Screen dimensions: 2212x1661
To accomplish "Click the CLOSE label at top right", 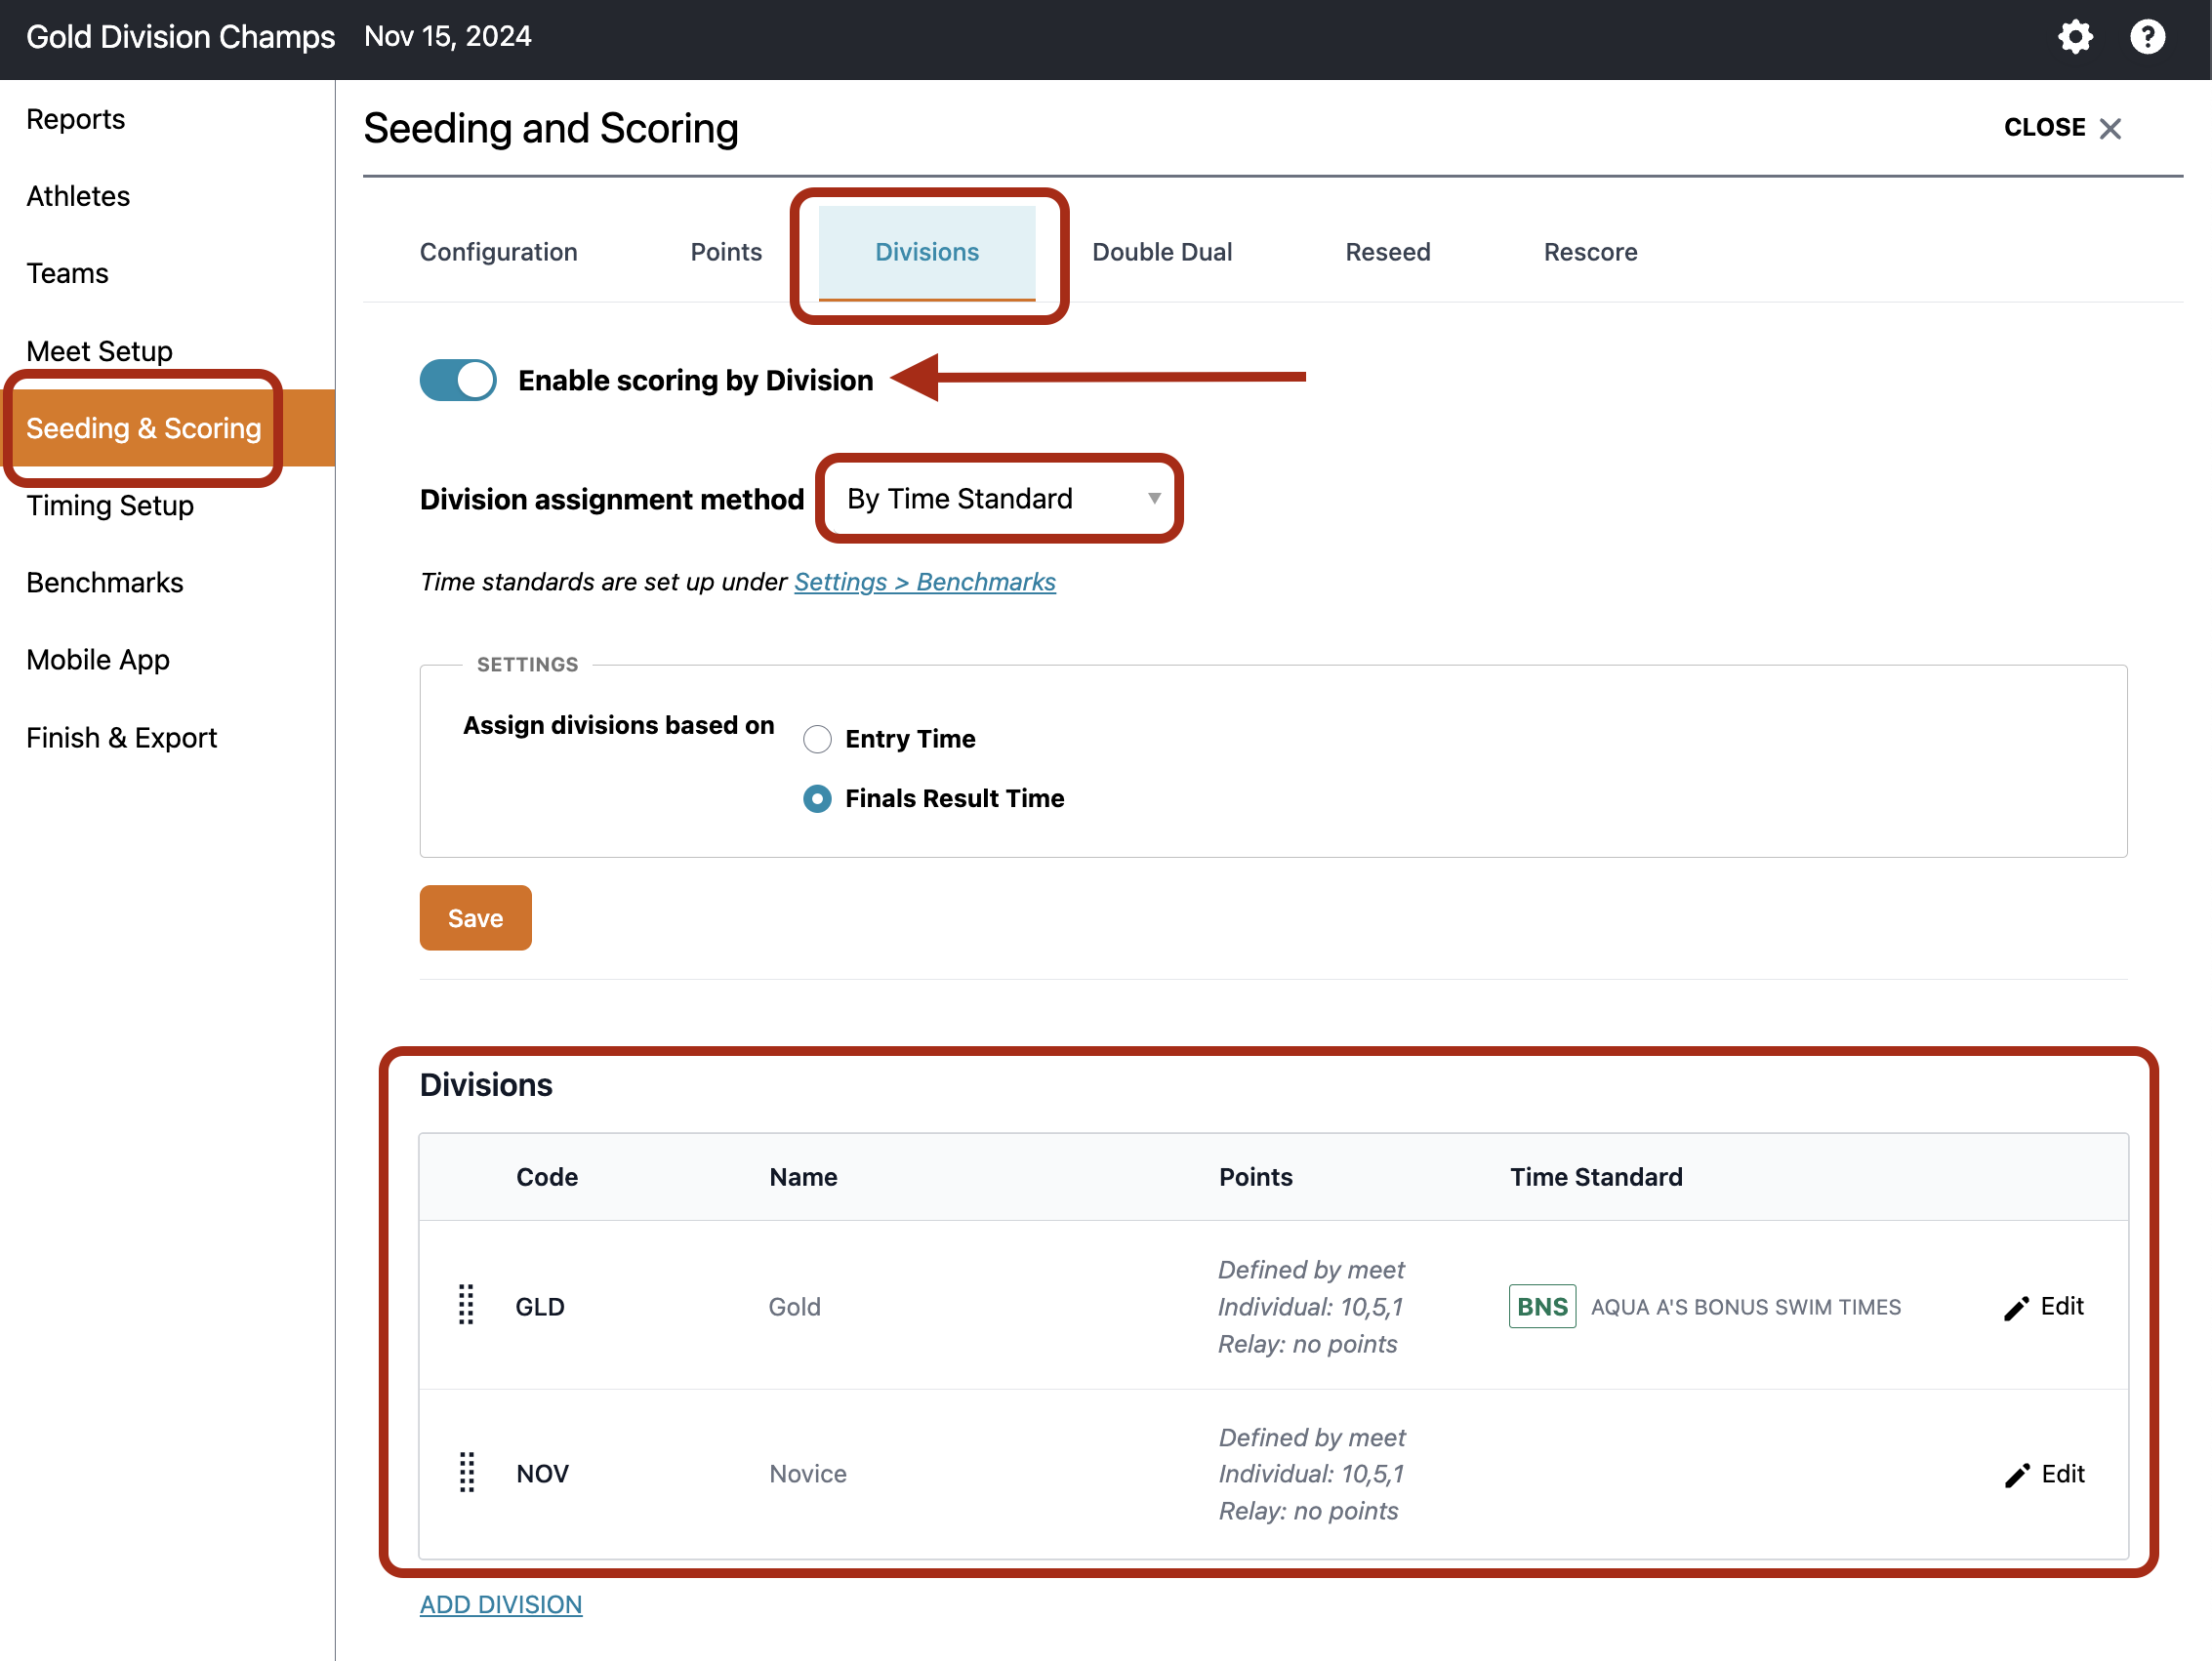I will tap(2044, 128).
